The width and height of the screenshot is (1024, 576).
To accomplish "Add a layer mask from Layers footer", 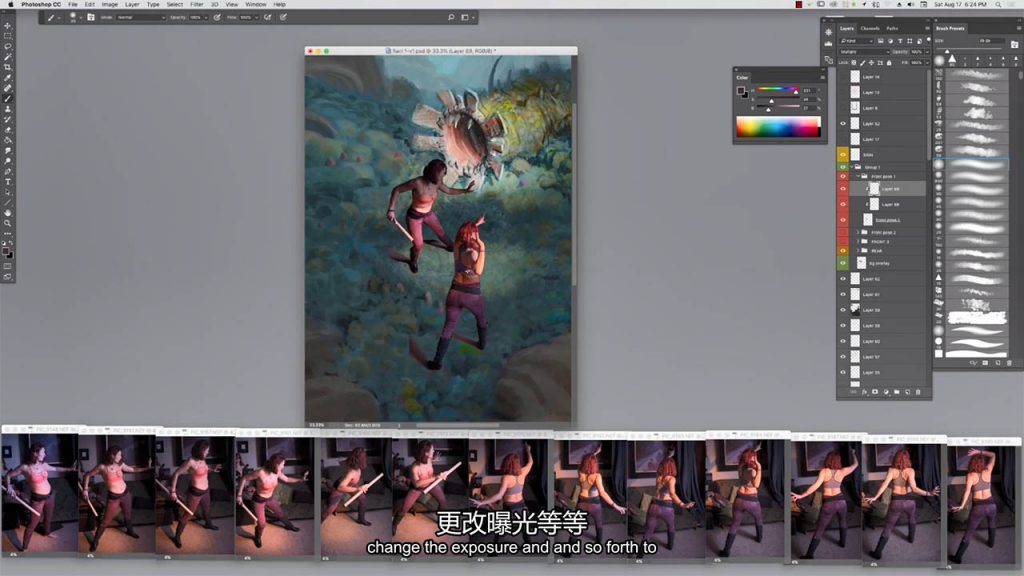I will [875, 392].
